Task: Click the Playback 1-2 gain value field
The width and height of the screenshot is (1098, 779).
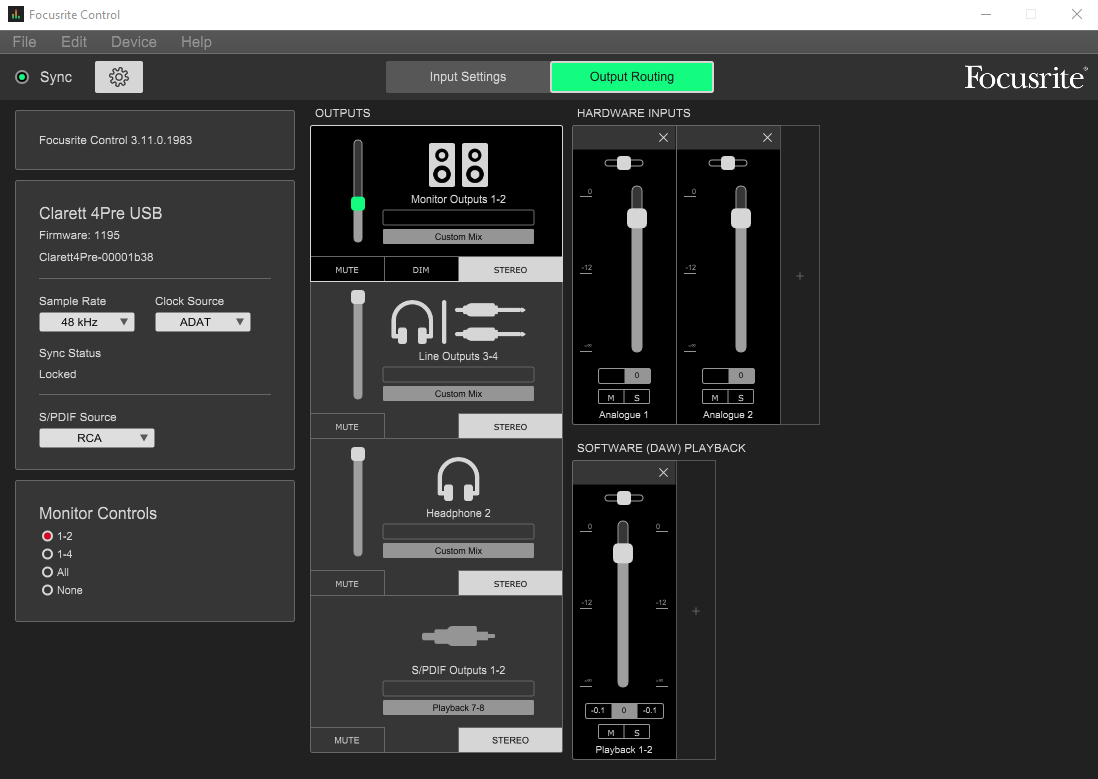Action: (x=624, y=710)
